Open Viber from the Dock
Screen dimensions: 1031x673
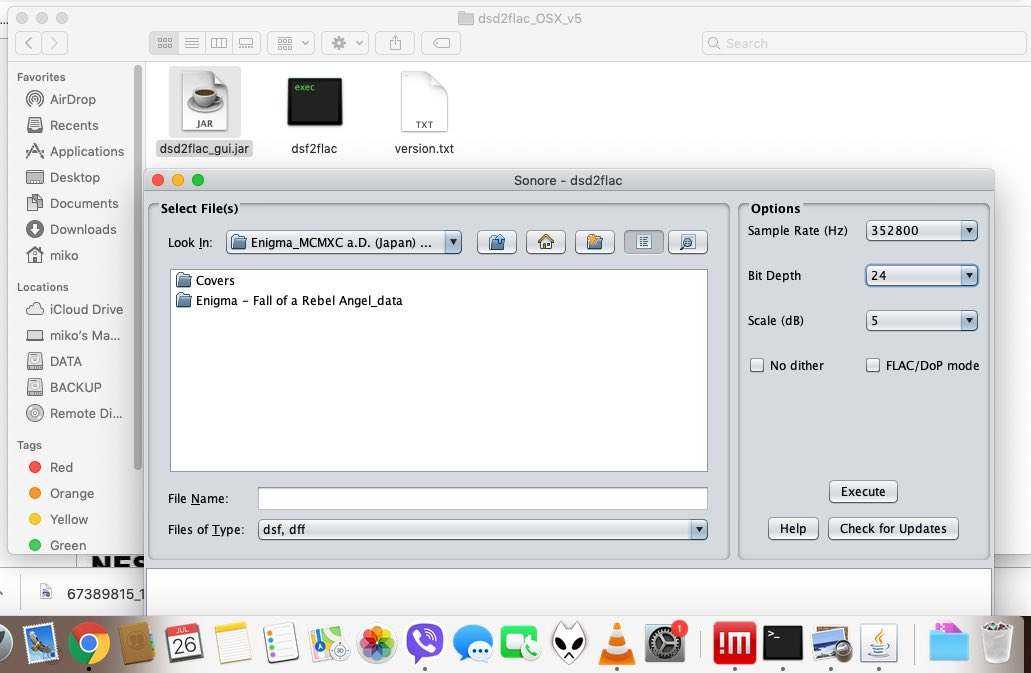click(425, 643)
